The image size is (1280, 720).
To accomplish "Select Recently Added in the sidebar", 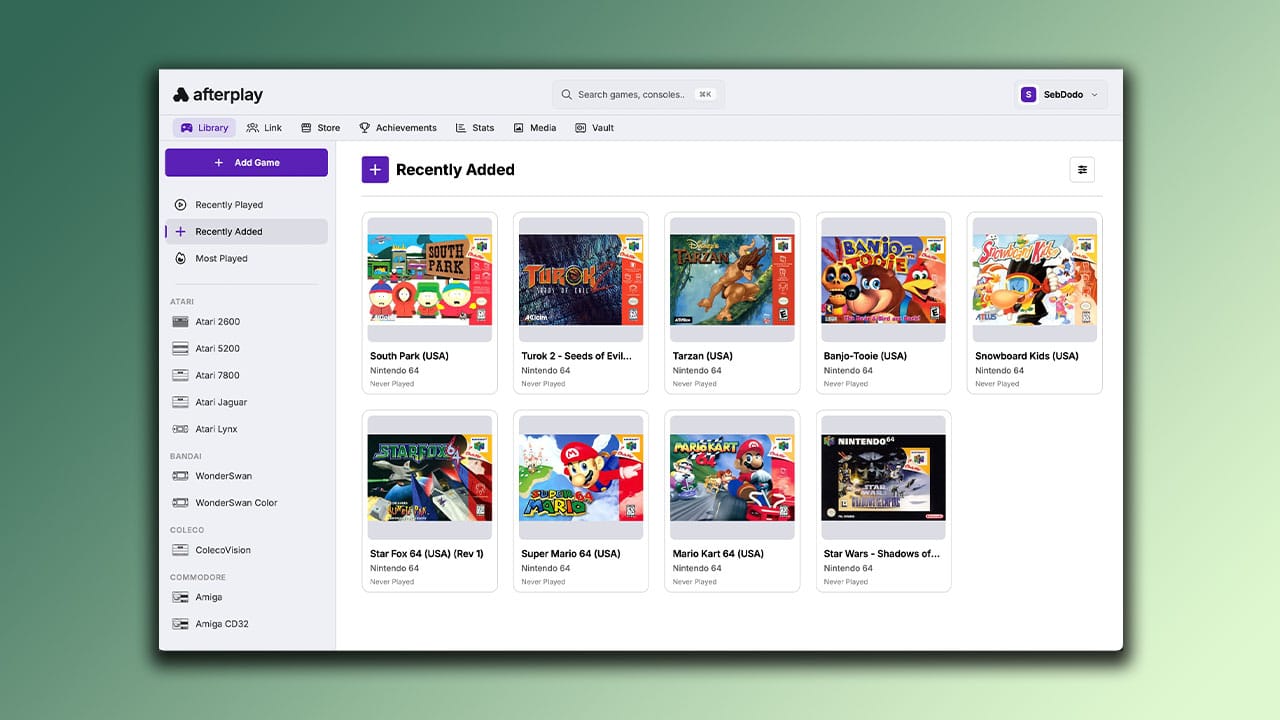I will [x=246, y=232].
